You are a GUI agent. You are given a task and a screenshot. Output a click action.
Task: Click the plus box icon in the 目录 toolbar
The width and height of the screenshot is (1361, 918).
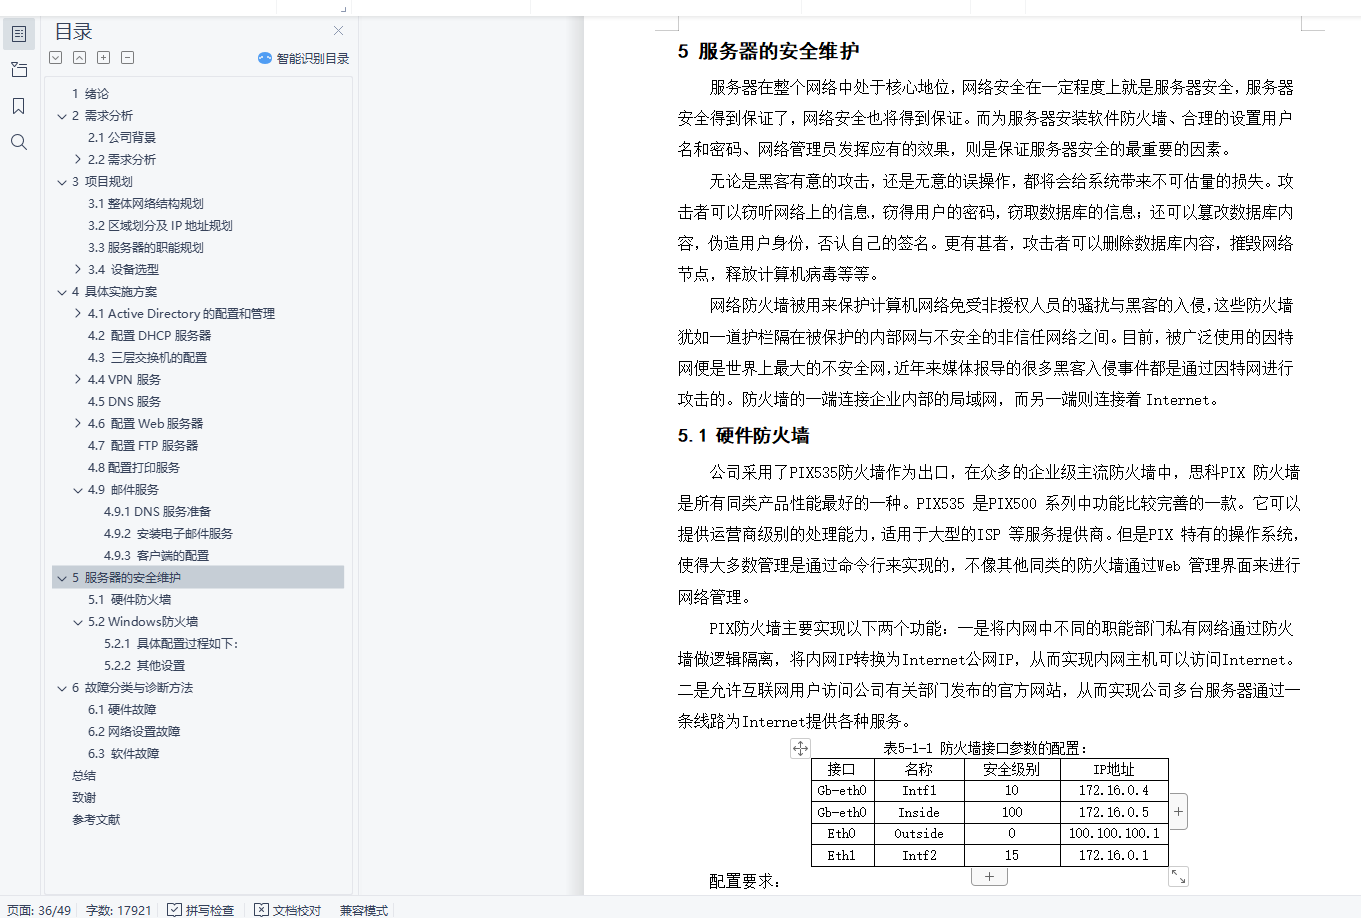click(104, 58)
